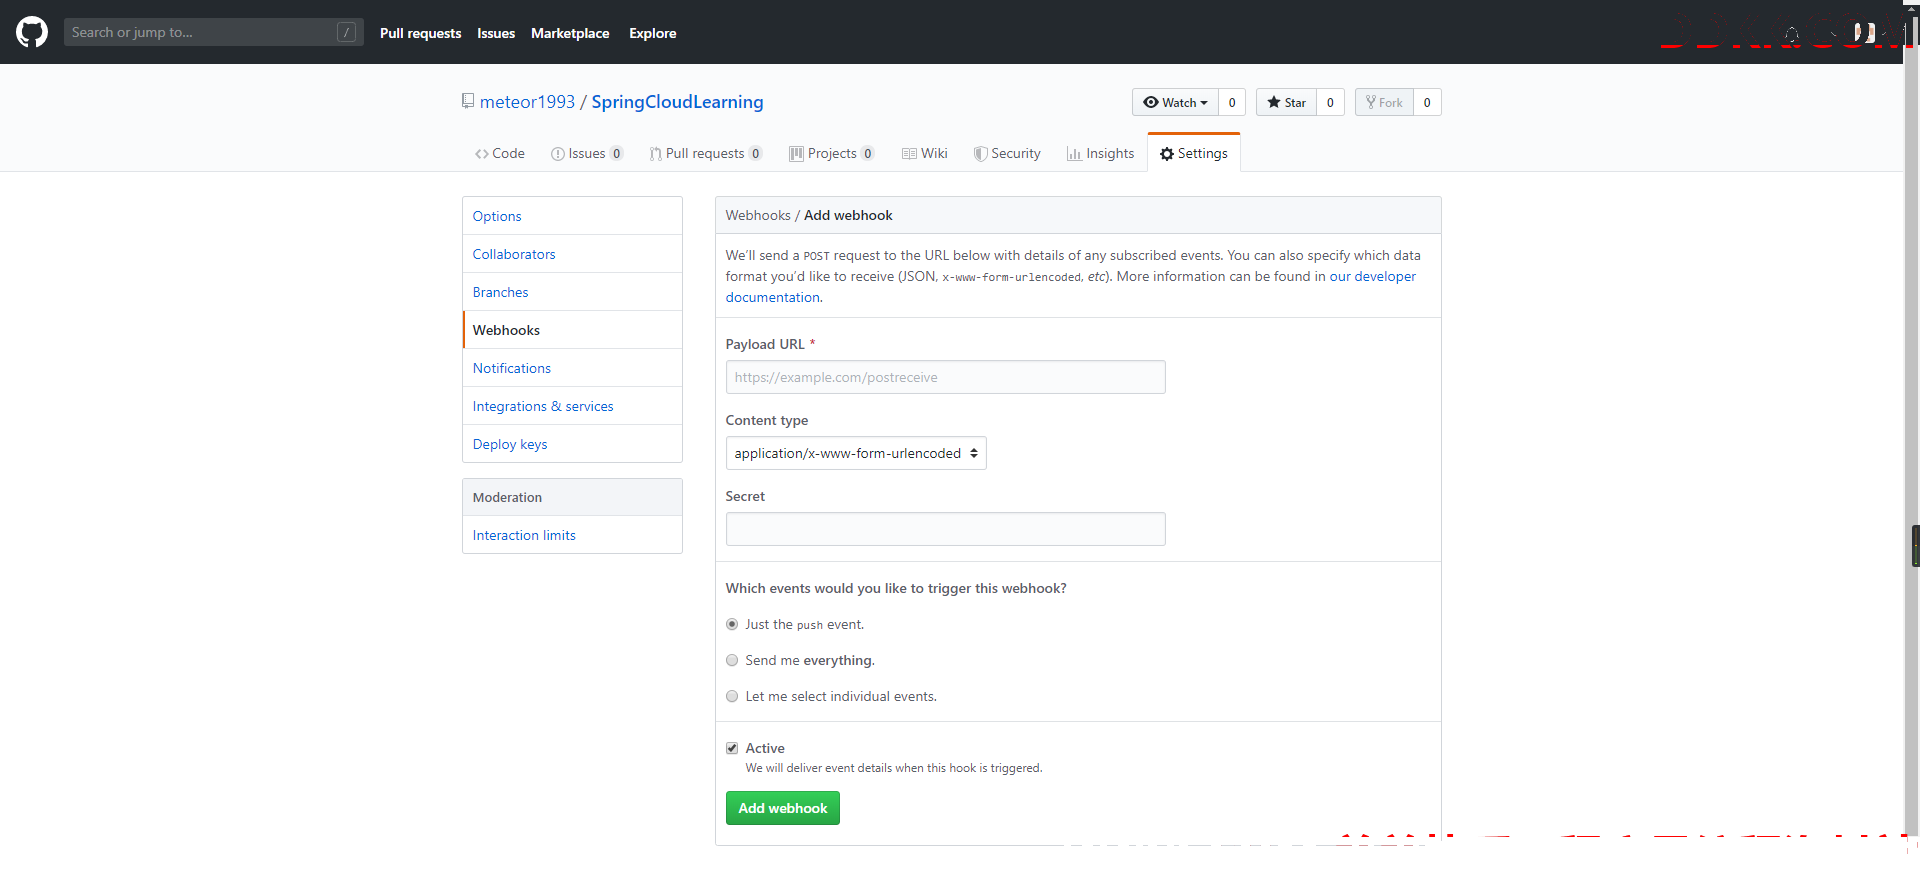
Task: Select Let me select individual events radio
Action: (732, 696)
